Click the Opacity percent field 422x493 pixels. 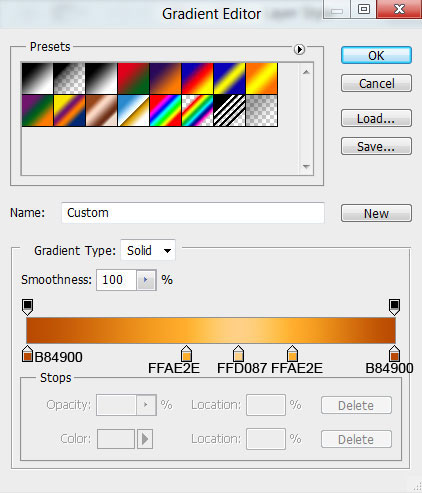coord(116,405)
